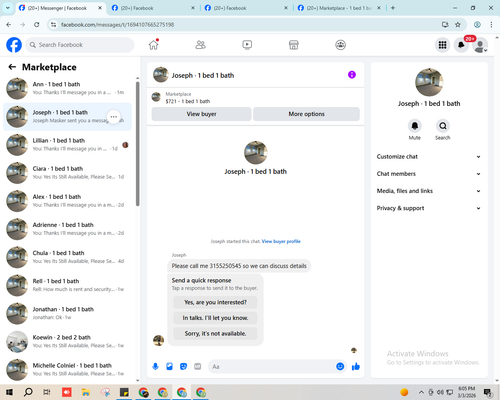The height and width of the screenshot is (400, 500).
Task: Choose a sticker icon in composer
Action: tap(183, 367)
